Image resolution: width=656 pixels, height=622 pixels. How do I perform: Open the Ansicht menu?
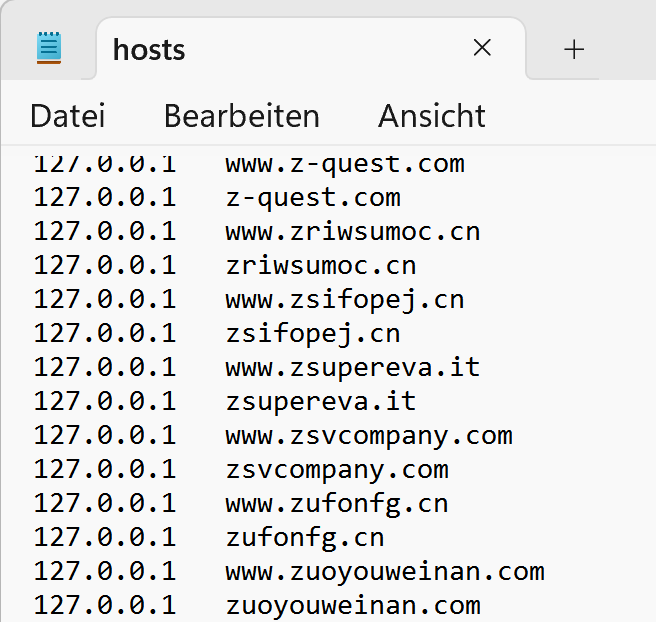pyautogui.click(x=432, y=116)
